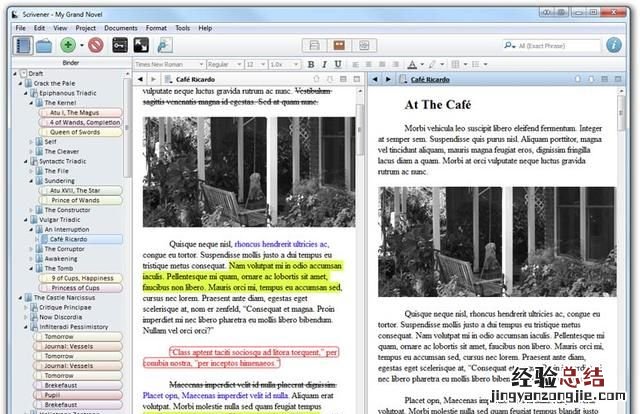Screen dimensions: 640x414
Task: Open the Format menu
Action: click(155, 28)
